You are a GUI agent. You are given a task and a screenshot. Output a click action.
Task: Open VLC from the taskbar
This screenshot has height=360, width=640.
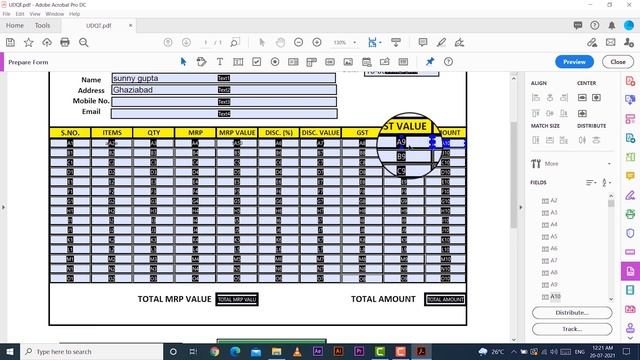297,351
